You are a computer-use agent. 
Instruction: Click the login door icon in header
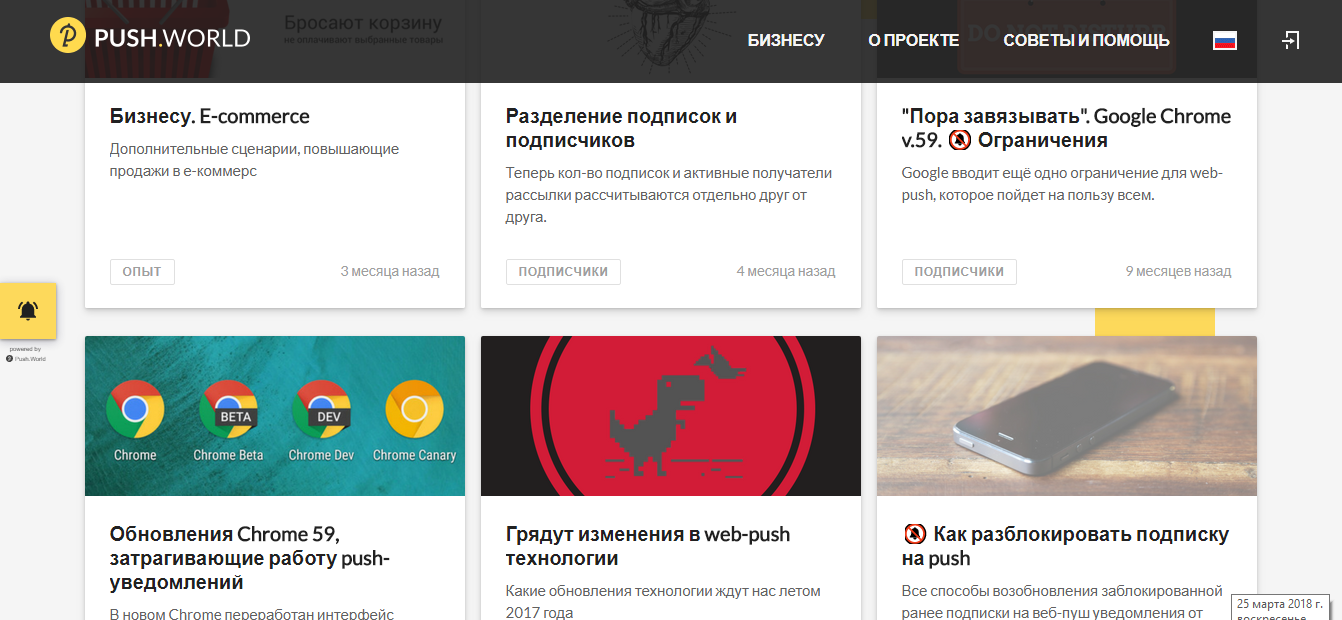point(1291,40)
